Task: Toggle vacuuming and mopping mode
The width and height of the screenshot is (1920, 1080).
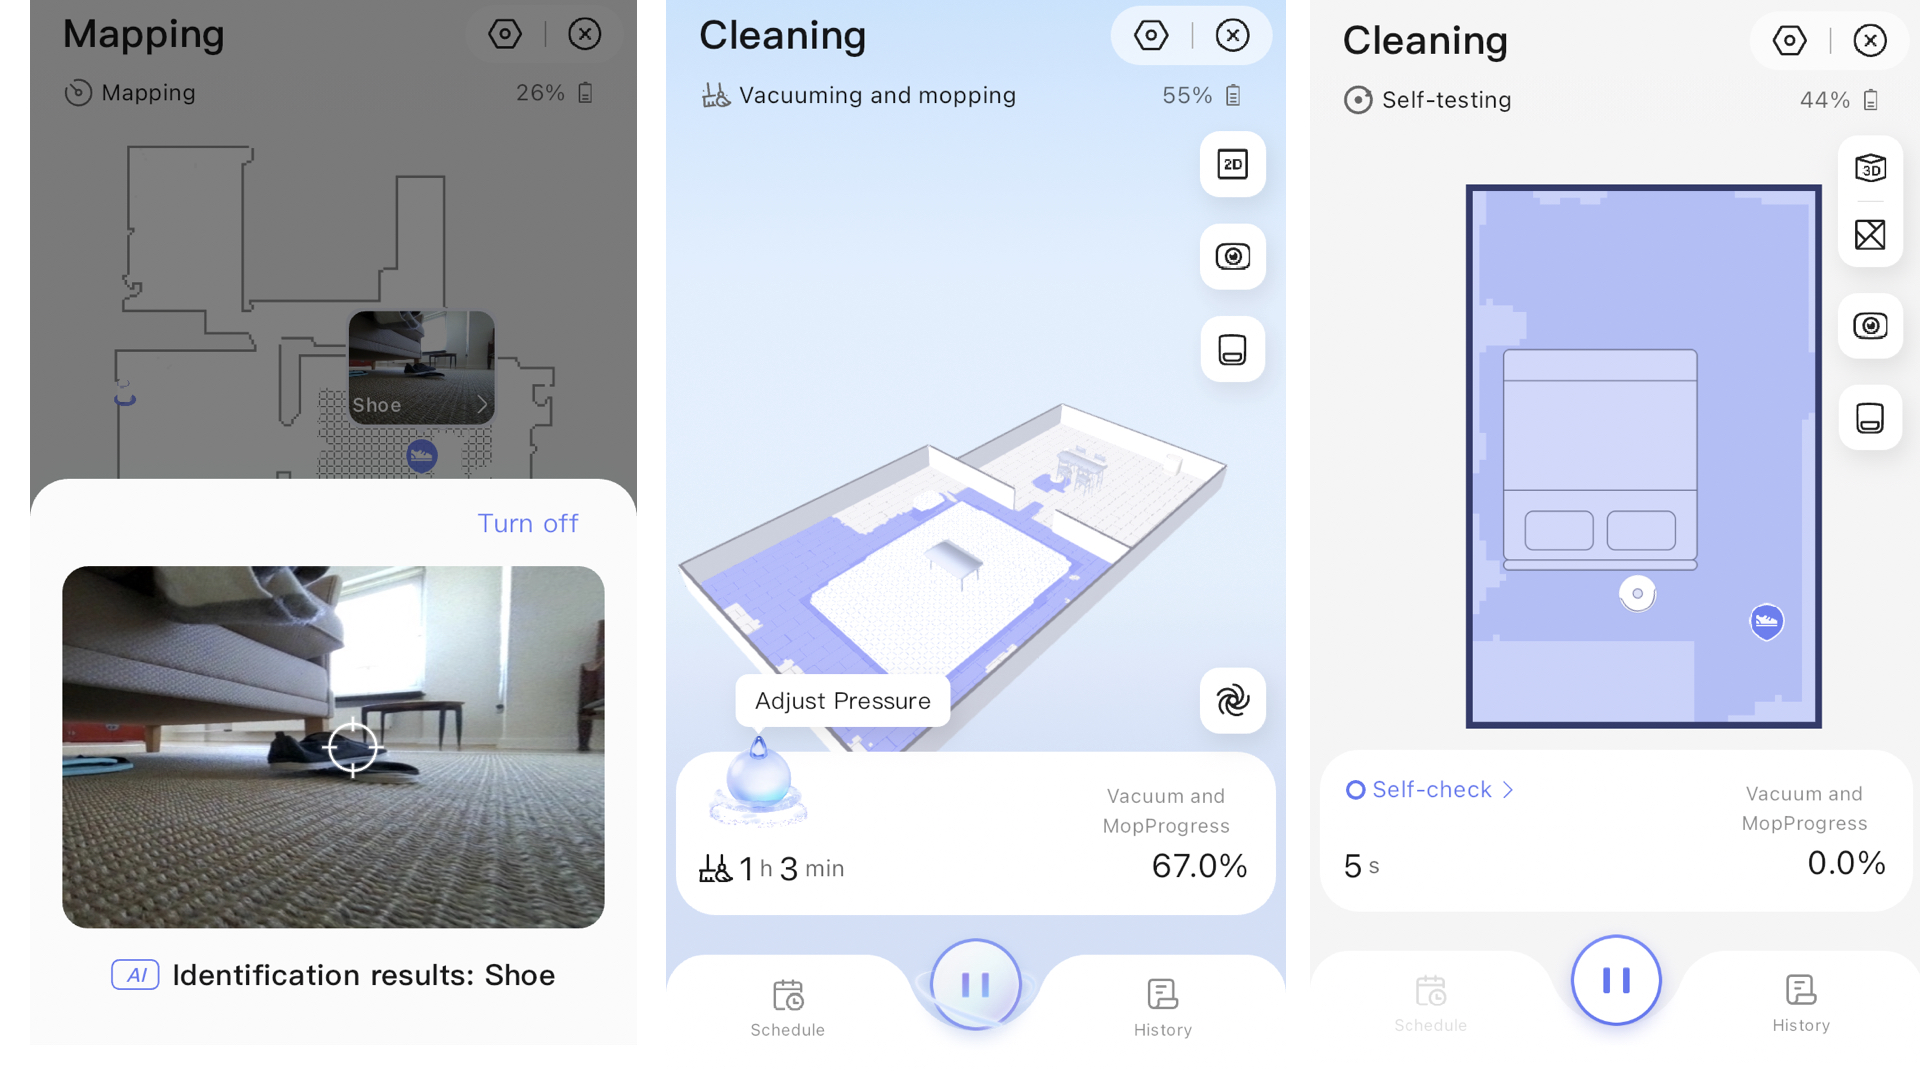Action: tap(856, 95)
